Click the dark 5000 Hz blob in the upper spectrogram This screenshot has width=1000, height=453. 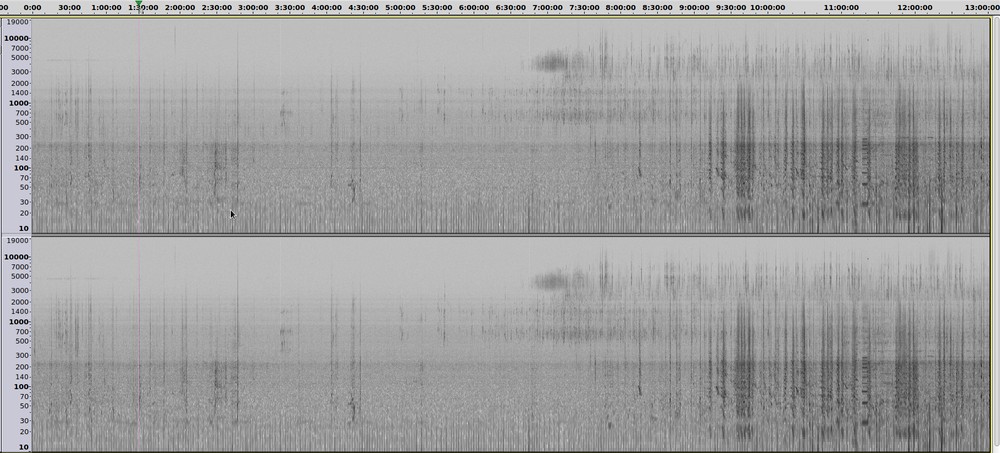(x=549, y=63)
